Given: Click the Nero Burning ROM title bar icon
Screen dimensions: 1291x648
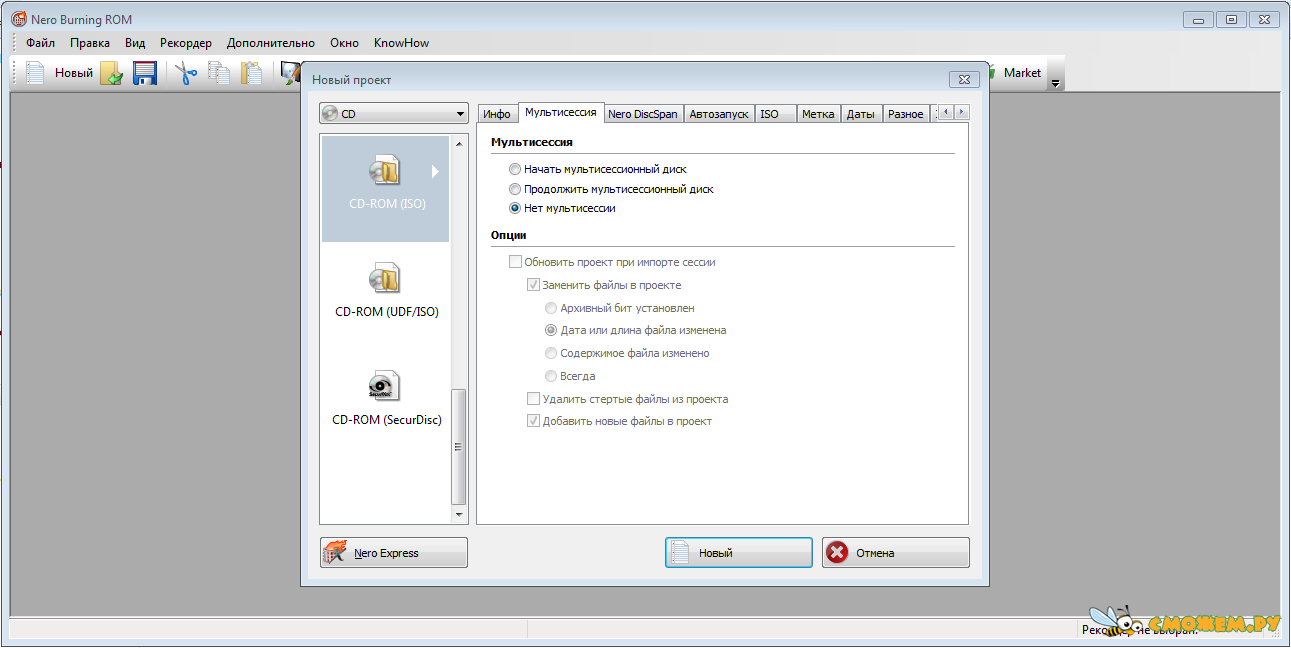Looking at the screenshot, I should click(x=18, y=19).
